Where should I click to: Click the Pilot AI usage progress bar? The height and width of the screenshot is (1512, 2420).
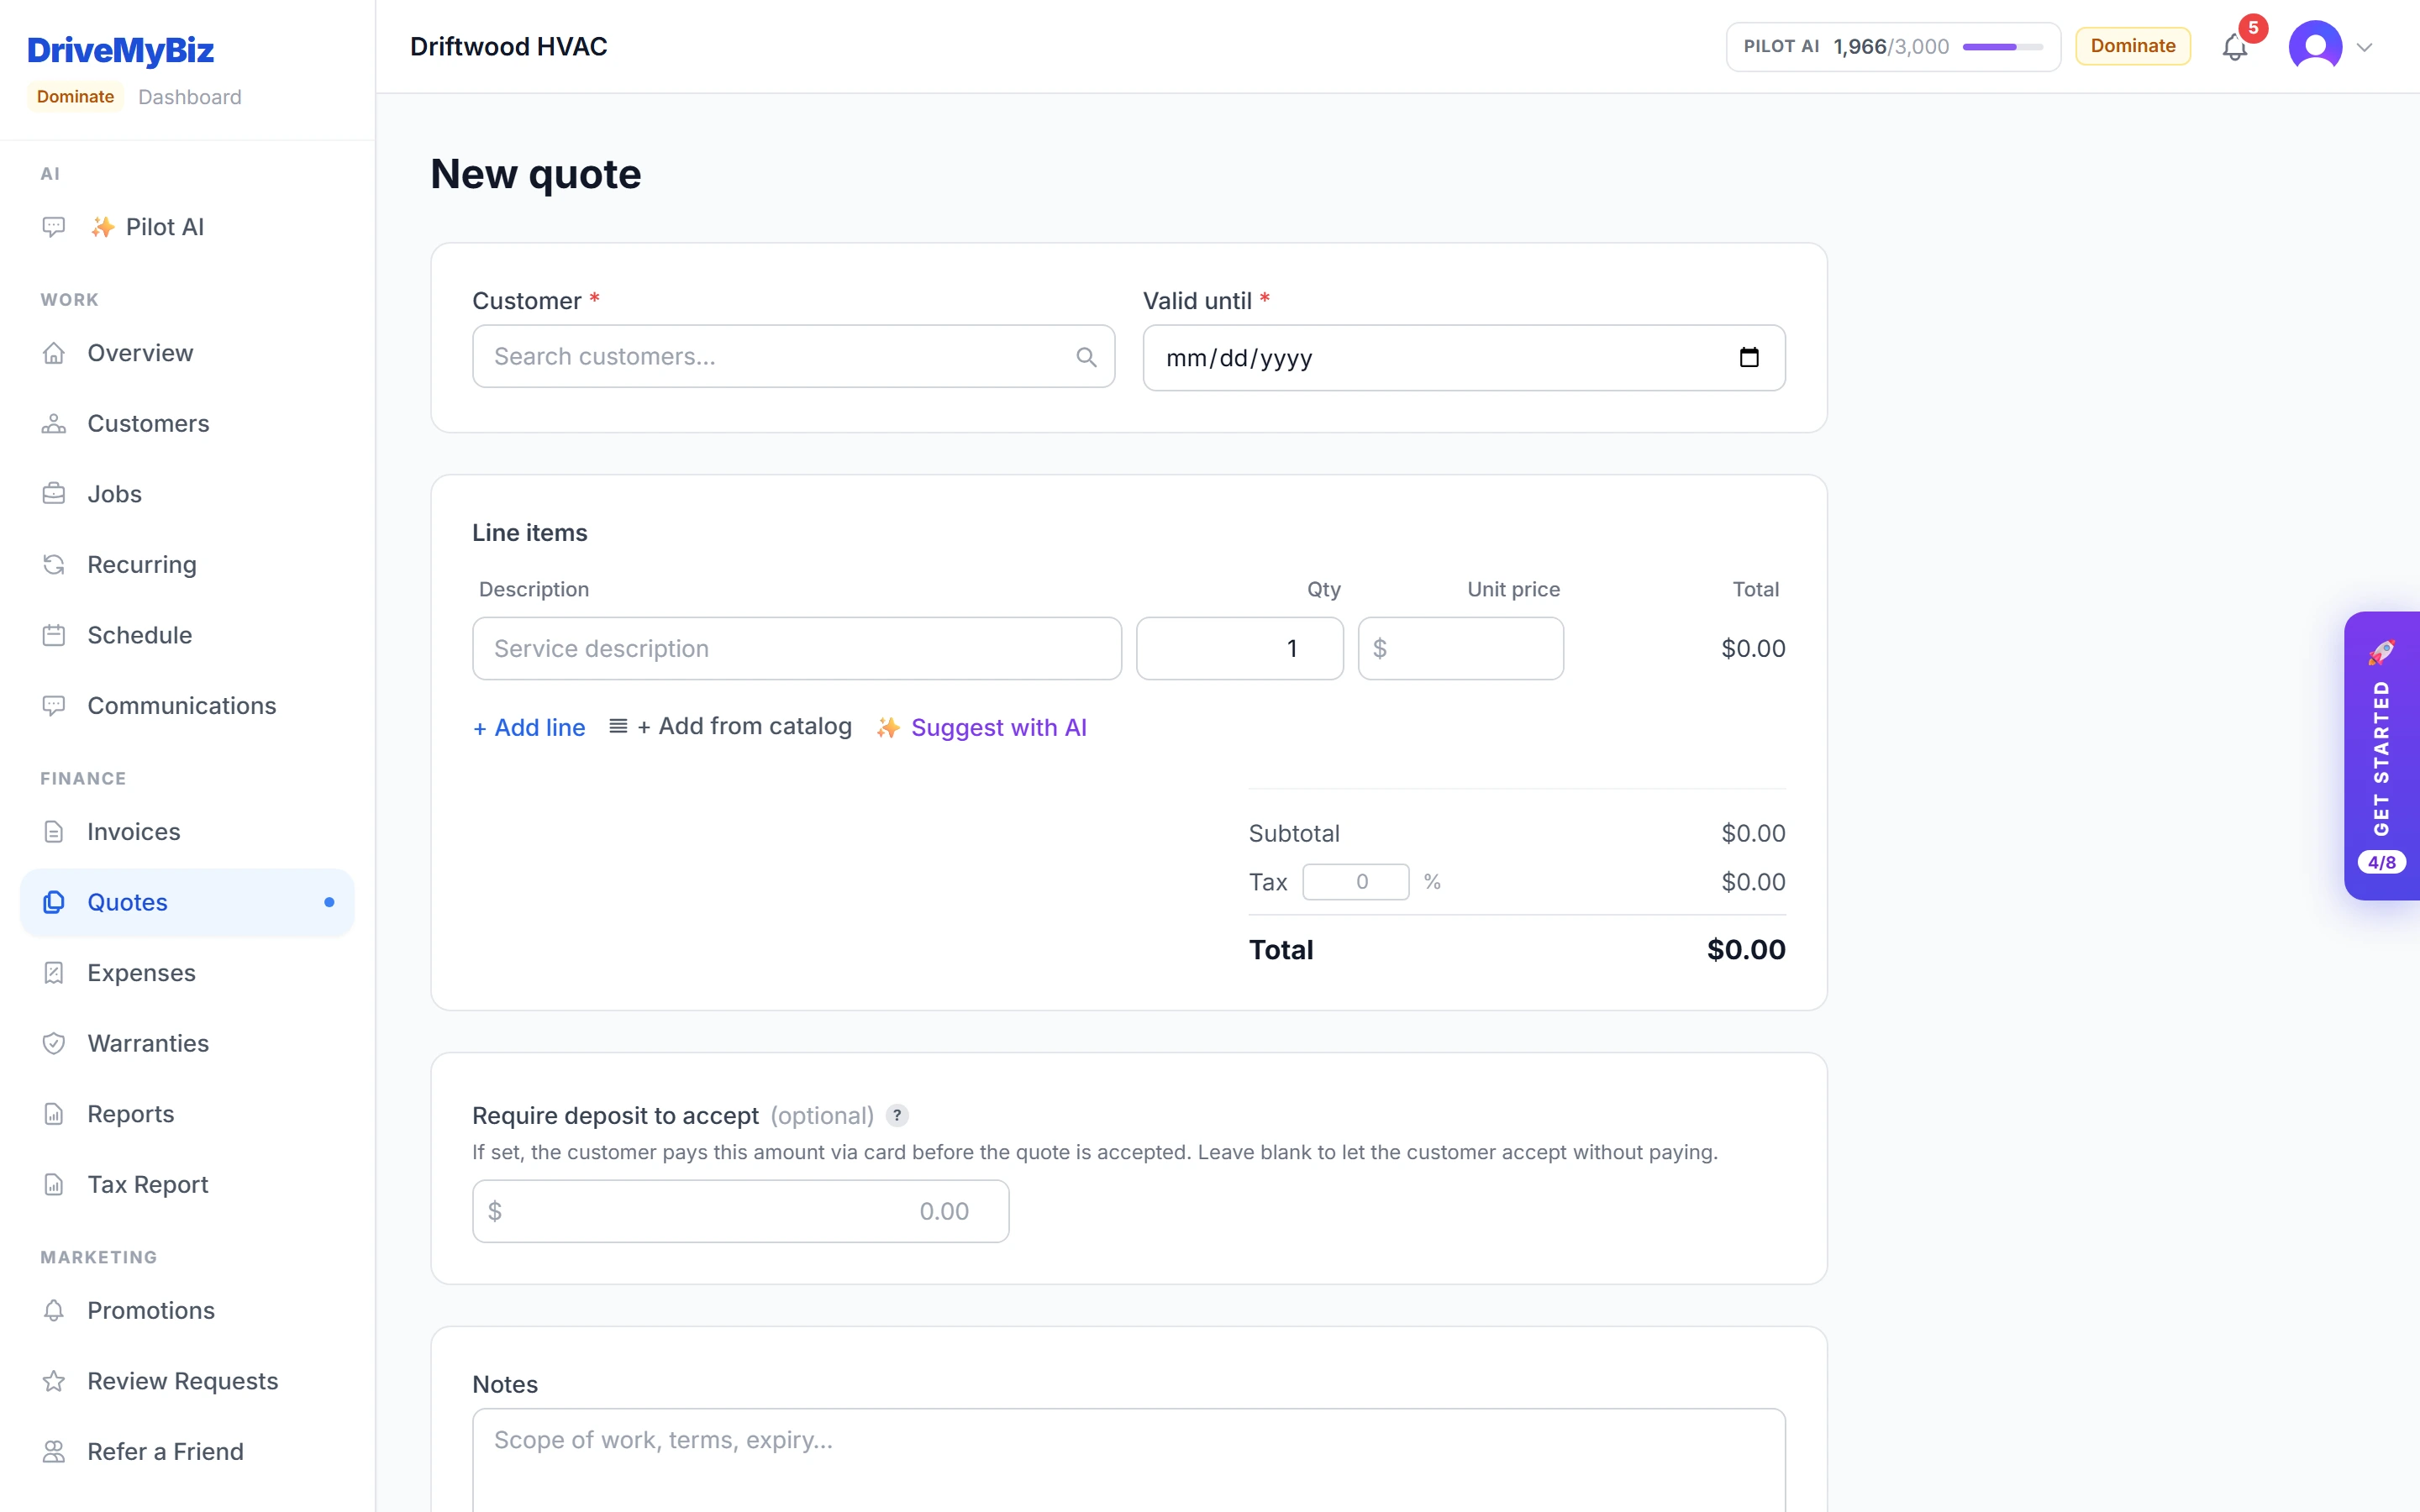(x=2002, y=47)
